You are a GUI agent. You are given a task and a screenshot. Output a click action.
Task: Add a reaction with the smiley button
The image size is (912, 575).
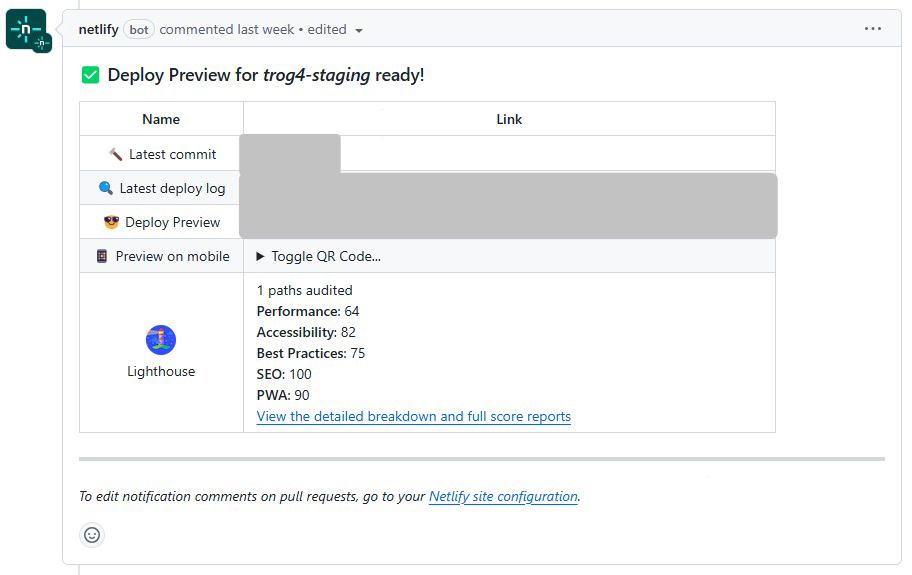[92, 535]
